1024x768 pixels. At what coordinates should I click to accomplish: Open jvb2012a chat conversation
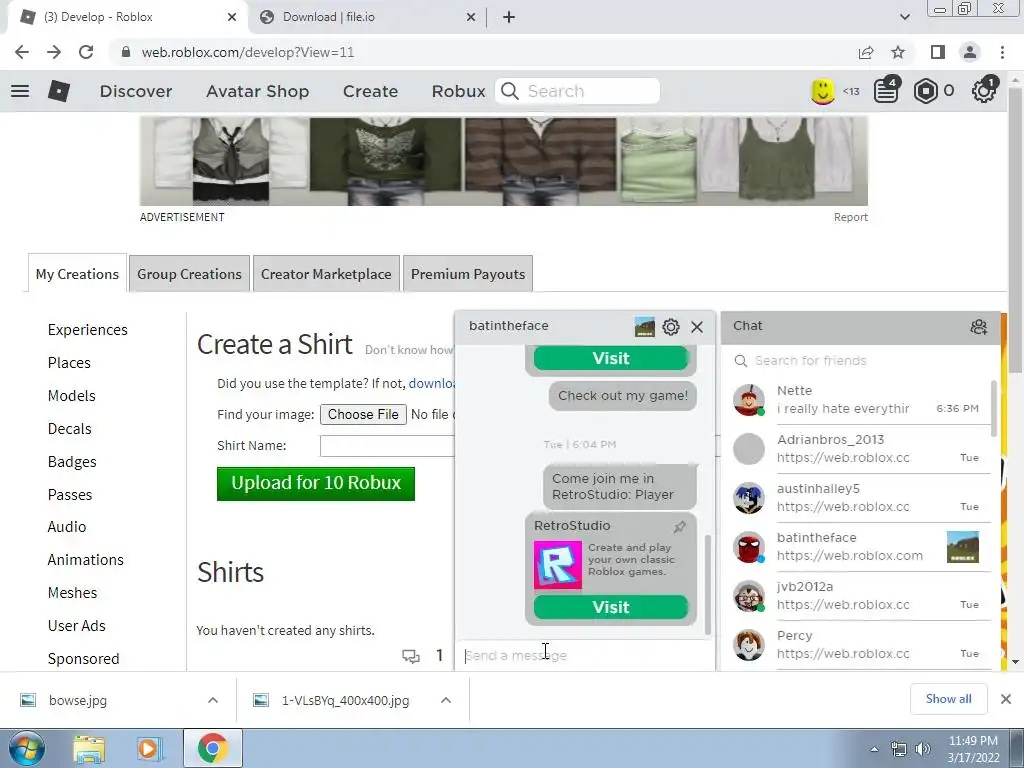(859, 596)
